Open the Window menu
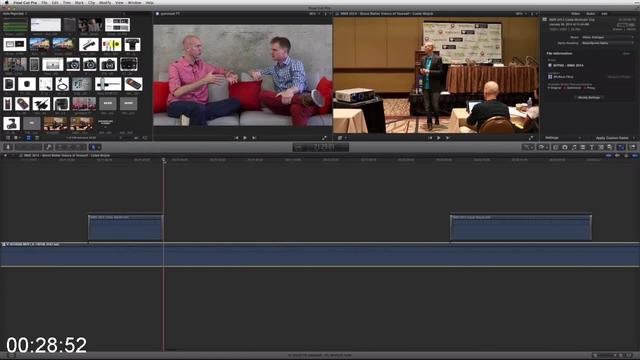This screenshot has height=360, width=640. pyautogui.click(x=135, y=2)
